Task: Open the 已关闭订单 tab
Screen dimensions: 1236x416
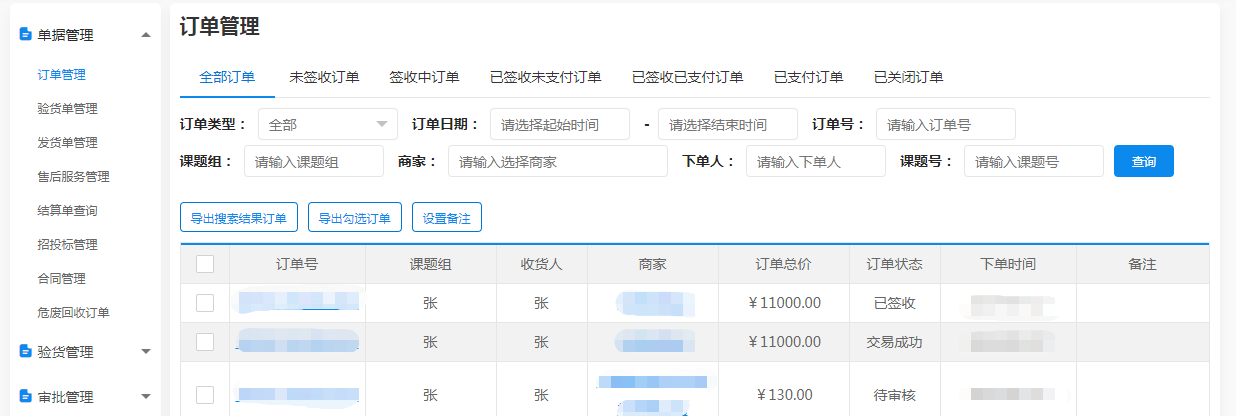Action: pyautogui.click(x=908, y=77)
